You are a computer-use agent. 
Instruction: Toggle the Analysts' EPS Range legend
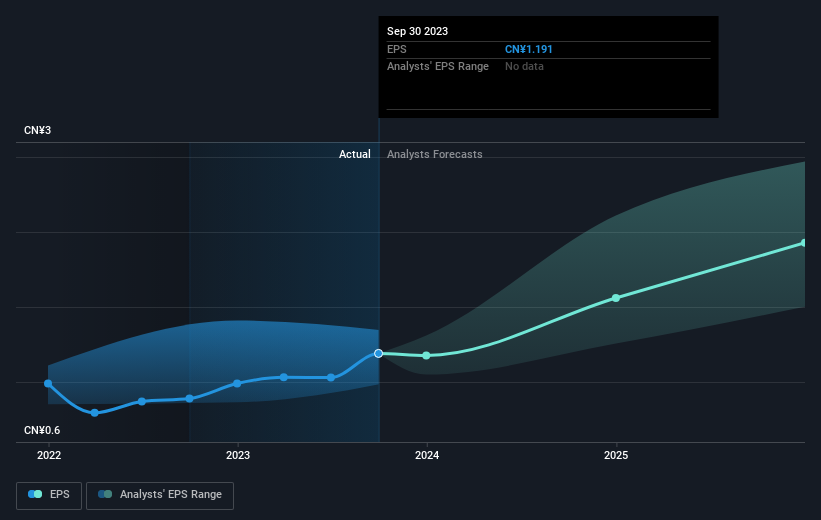pos(160,495)
